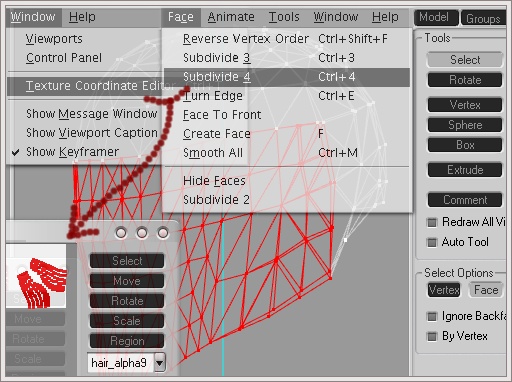This screenshot has height=382, width=512.
Task: Choose the Sphere tool
Action: pos(465,125)
